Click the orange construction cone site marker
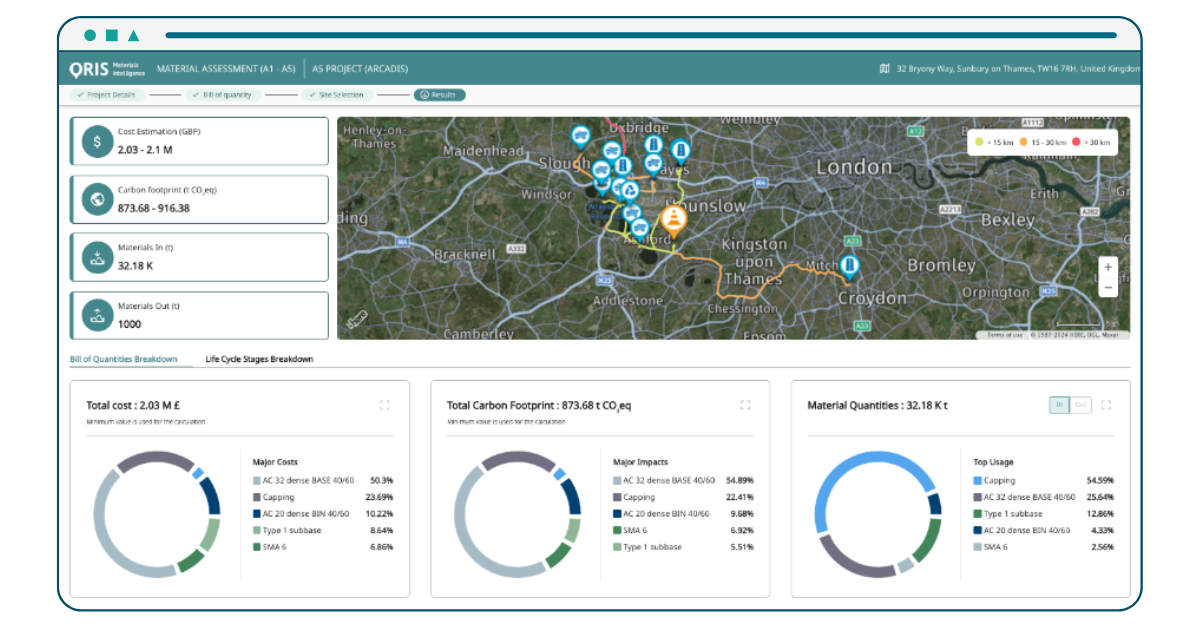Screen dimensions: 1200x628 pyautogui.click(x=674, y=220)
